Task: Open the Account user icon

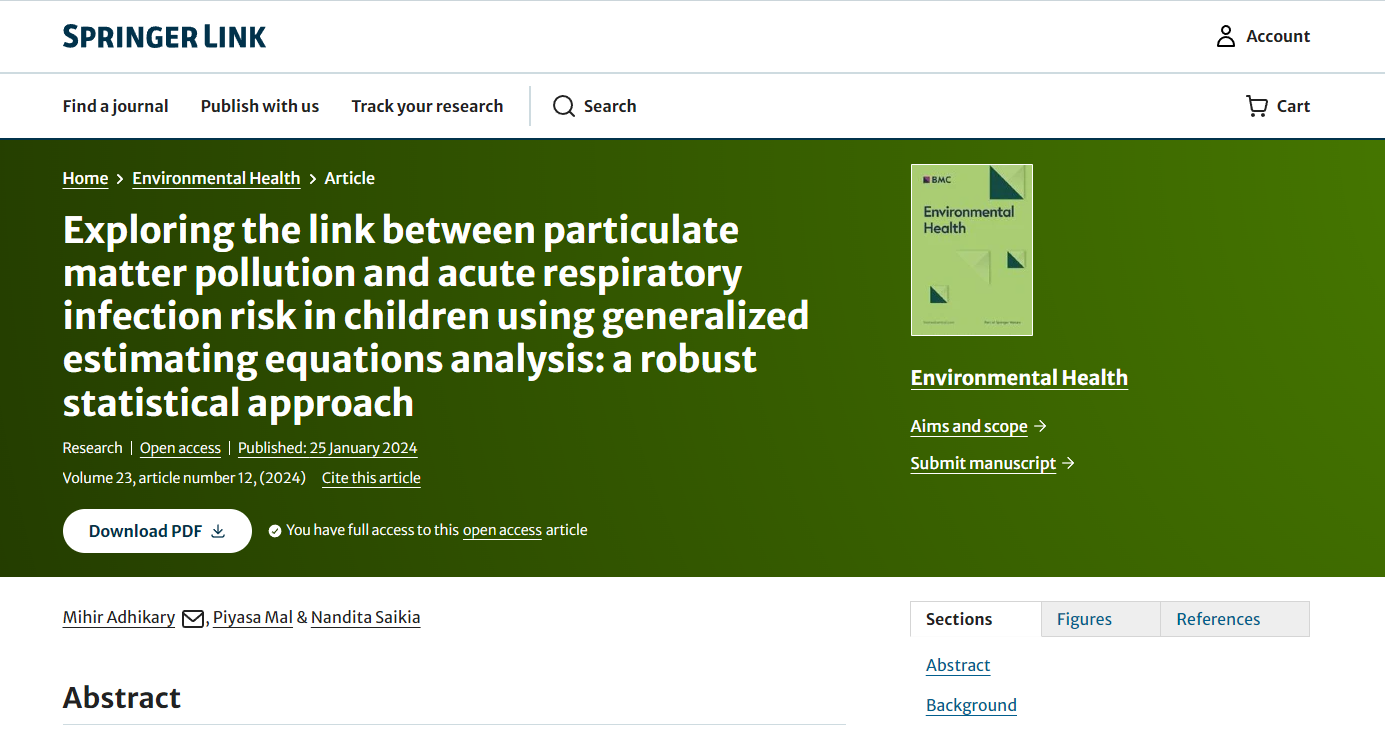Action: point(1225,37)
